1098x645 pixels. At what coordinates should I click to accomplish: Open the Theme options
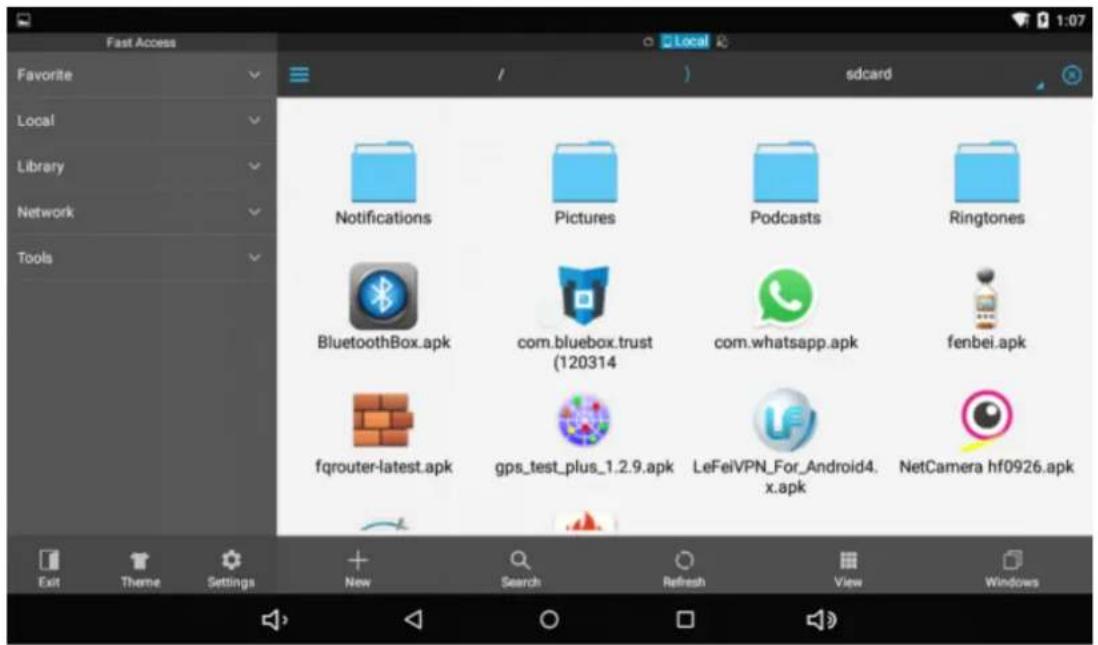[140, 568]
